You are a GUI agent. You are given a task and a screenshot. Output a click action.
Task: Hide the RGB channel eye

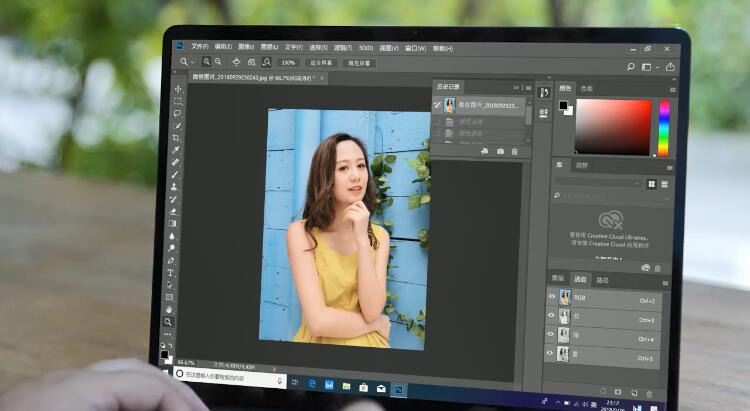tap(551, 297)
